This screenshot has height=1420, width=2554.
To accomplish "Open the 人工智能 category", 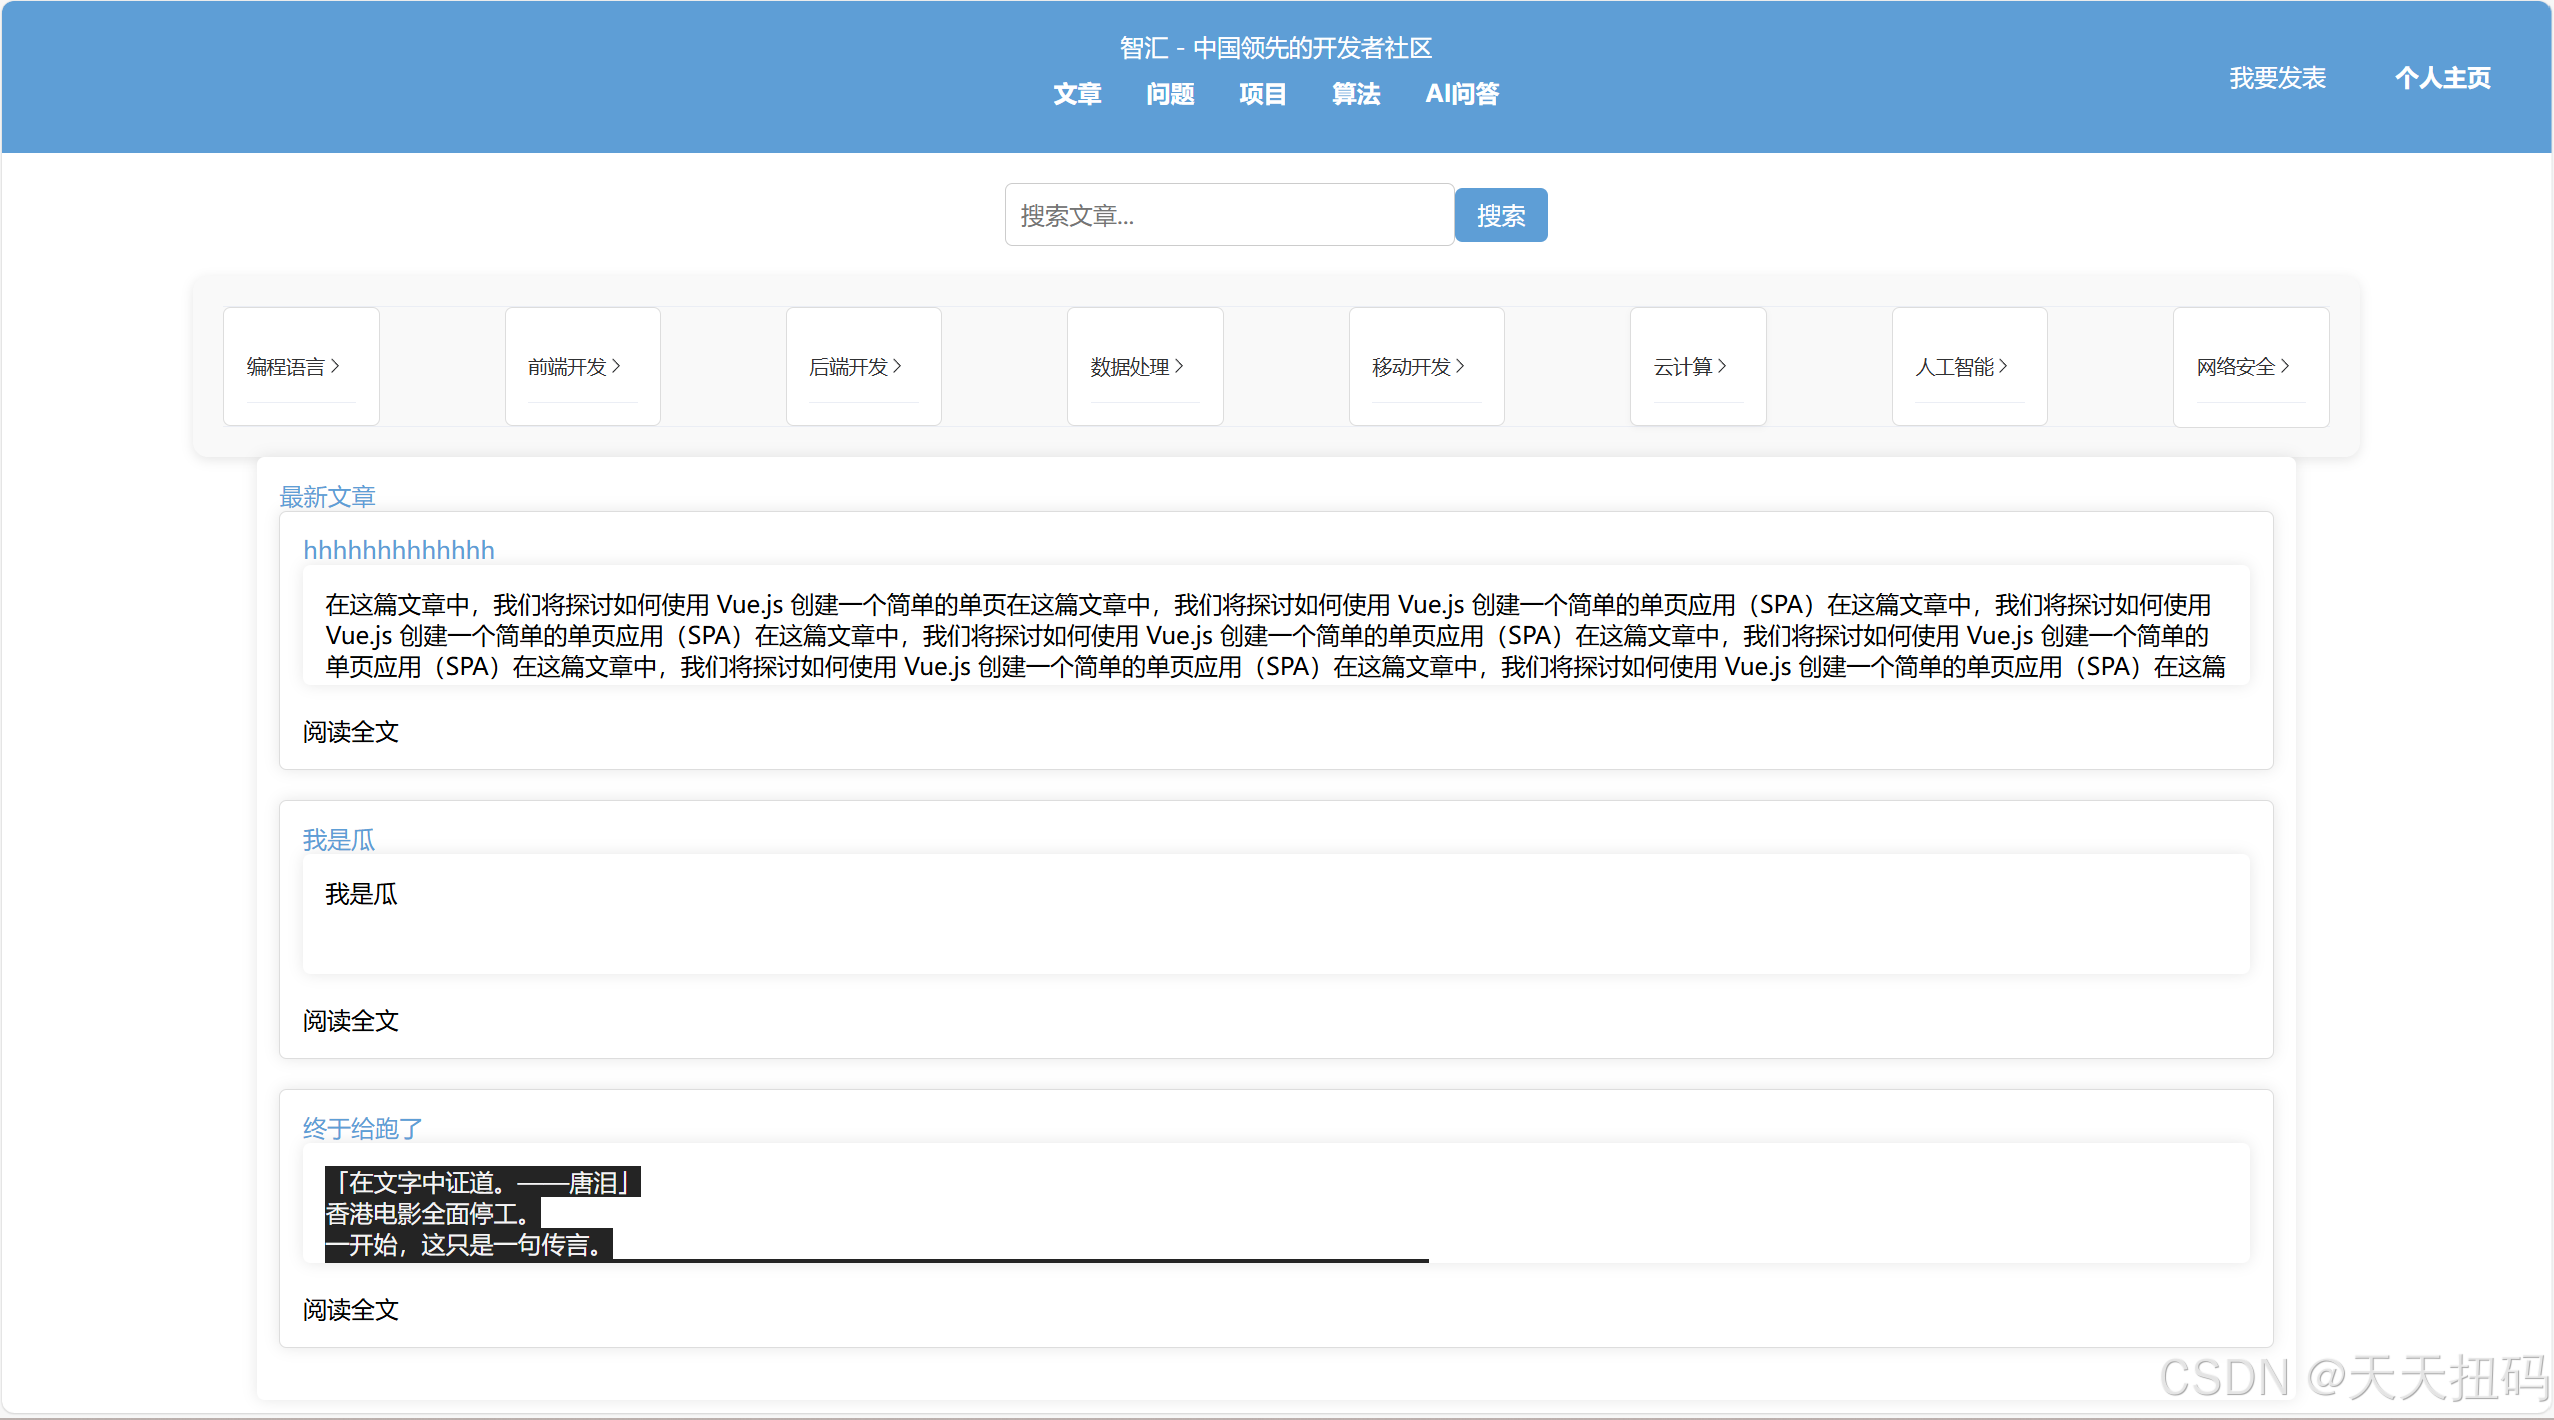I will click(1961, 367).
